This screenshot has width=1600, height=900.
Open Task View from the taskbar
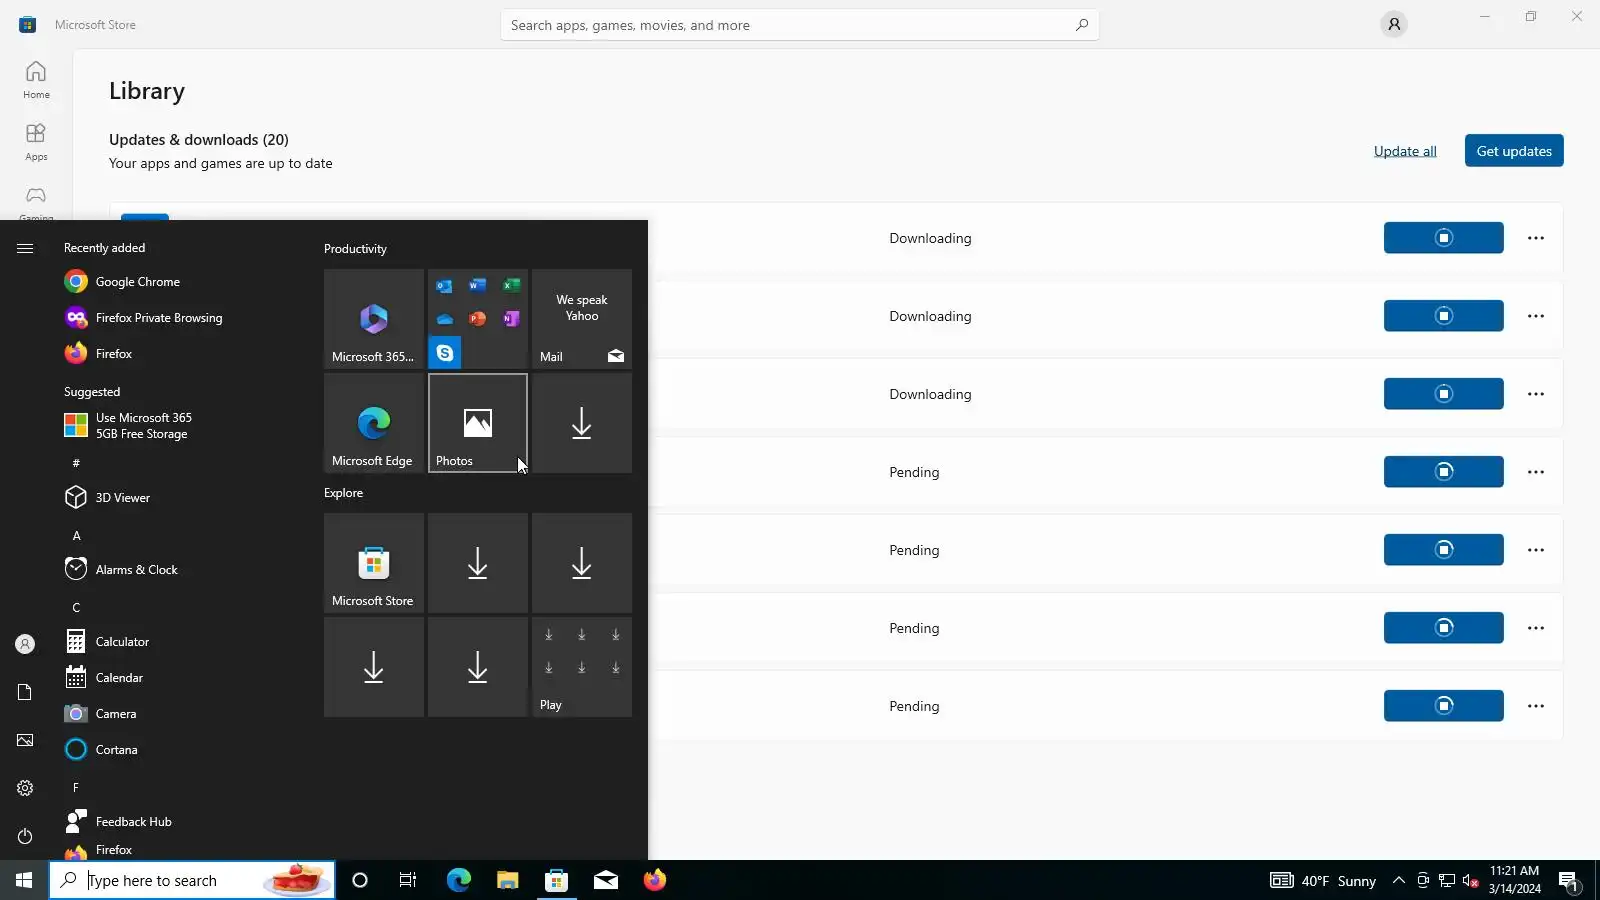pos(408,880)
